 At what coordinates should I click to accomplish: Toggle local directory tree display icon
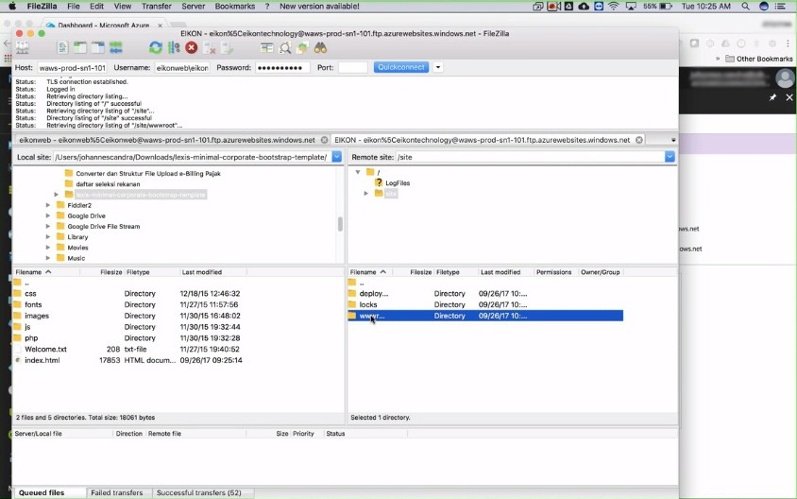80,48
